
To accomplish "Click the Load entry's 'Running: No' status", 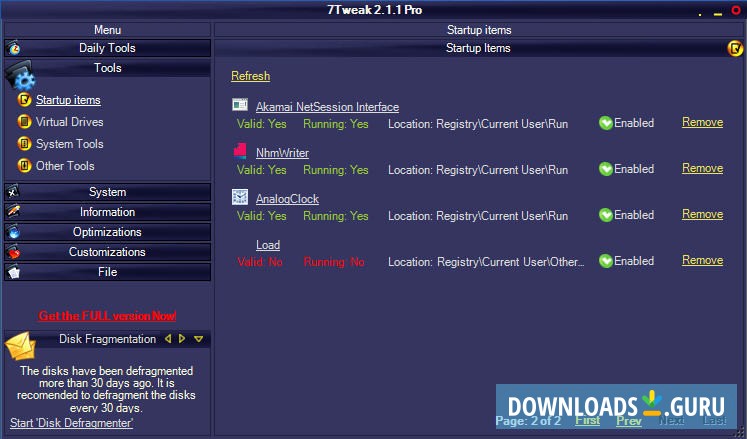I will [334, 262].
